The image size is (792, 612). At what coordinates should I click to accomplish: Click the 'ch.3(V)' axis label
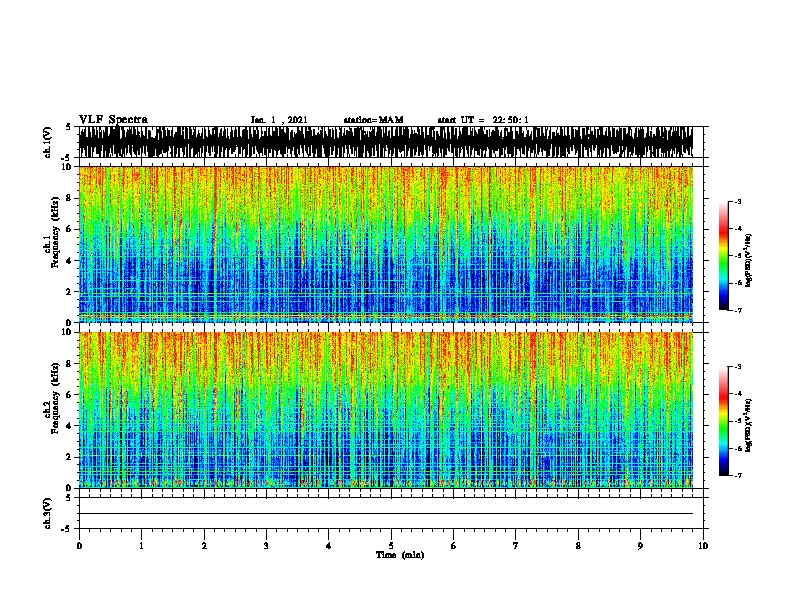48,513
